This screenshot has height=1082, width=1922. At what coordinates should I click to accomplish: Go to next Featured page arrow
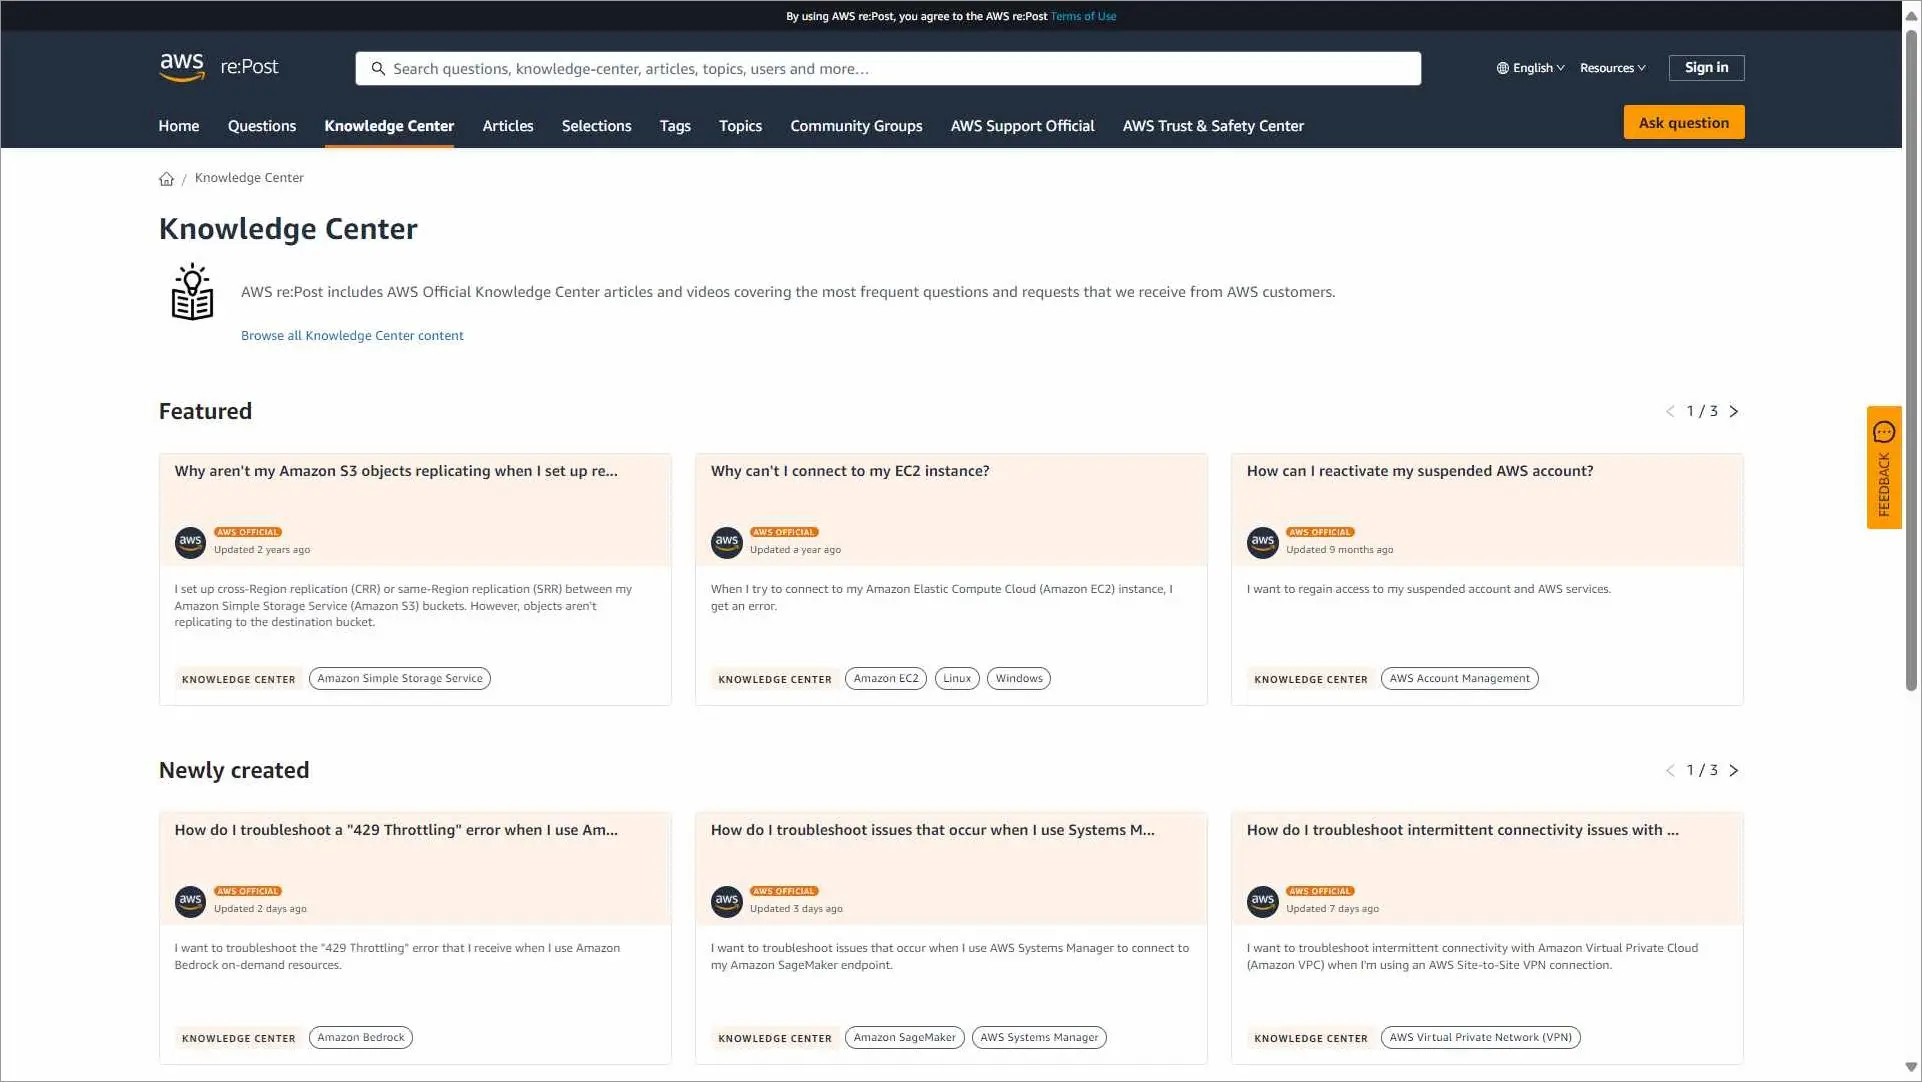pyautogui.click(x=1734, y=412)
